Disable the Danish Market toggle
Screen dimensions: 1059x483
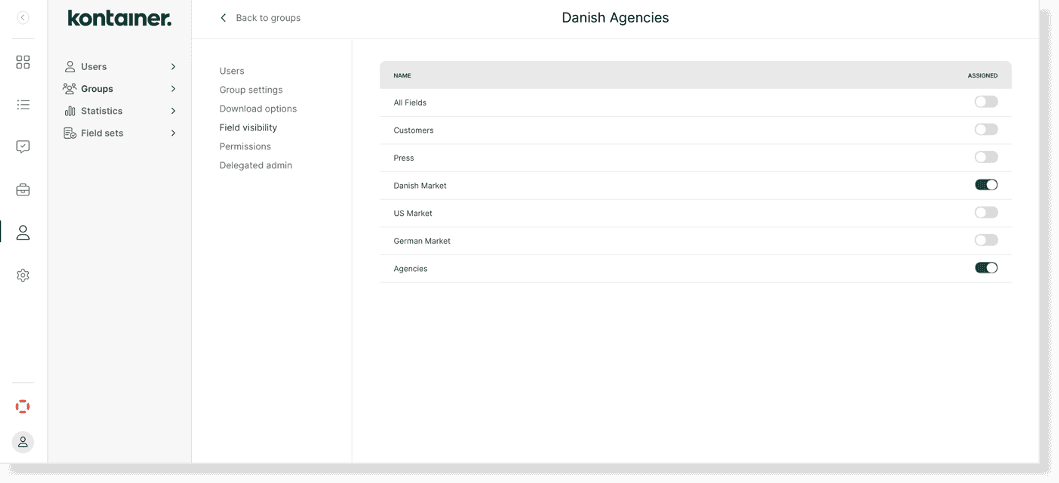pyautogui.click(x=986, y=185)
